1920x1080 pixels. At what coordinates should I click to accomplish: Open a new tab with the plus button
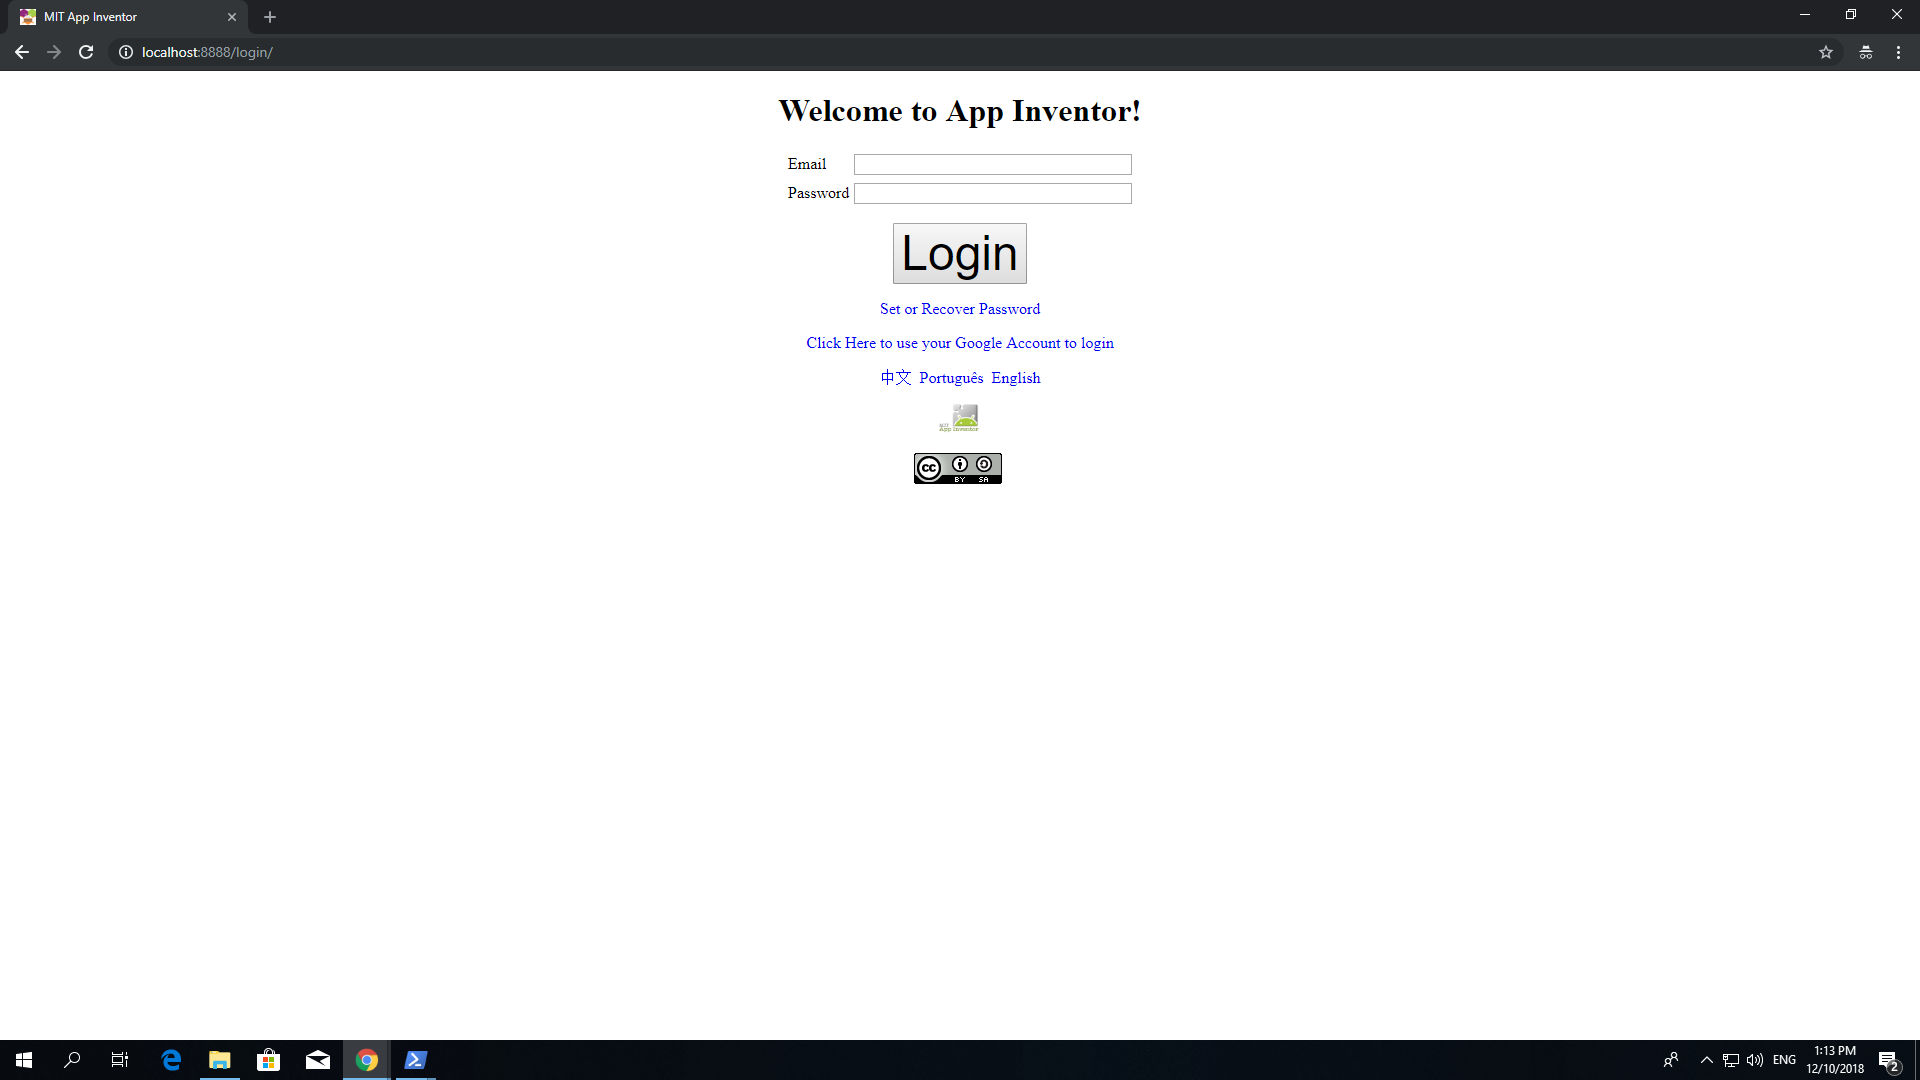(x=270, y=17)
